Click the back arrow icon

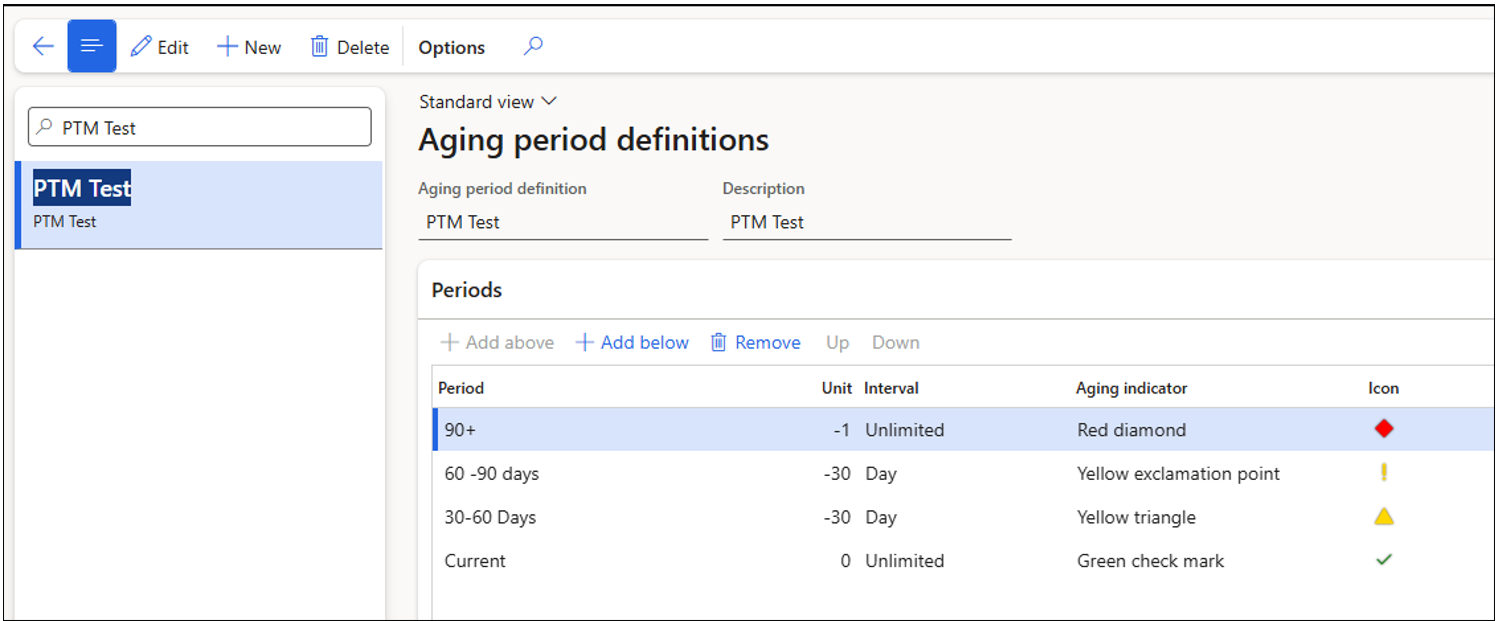point(43,47)
